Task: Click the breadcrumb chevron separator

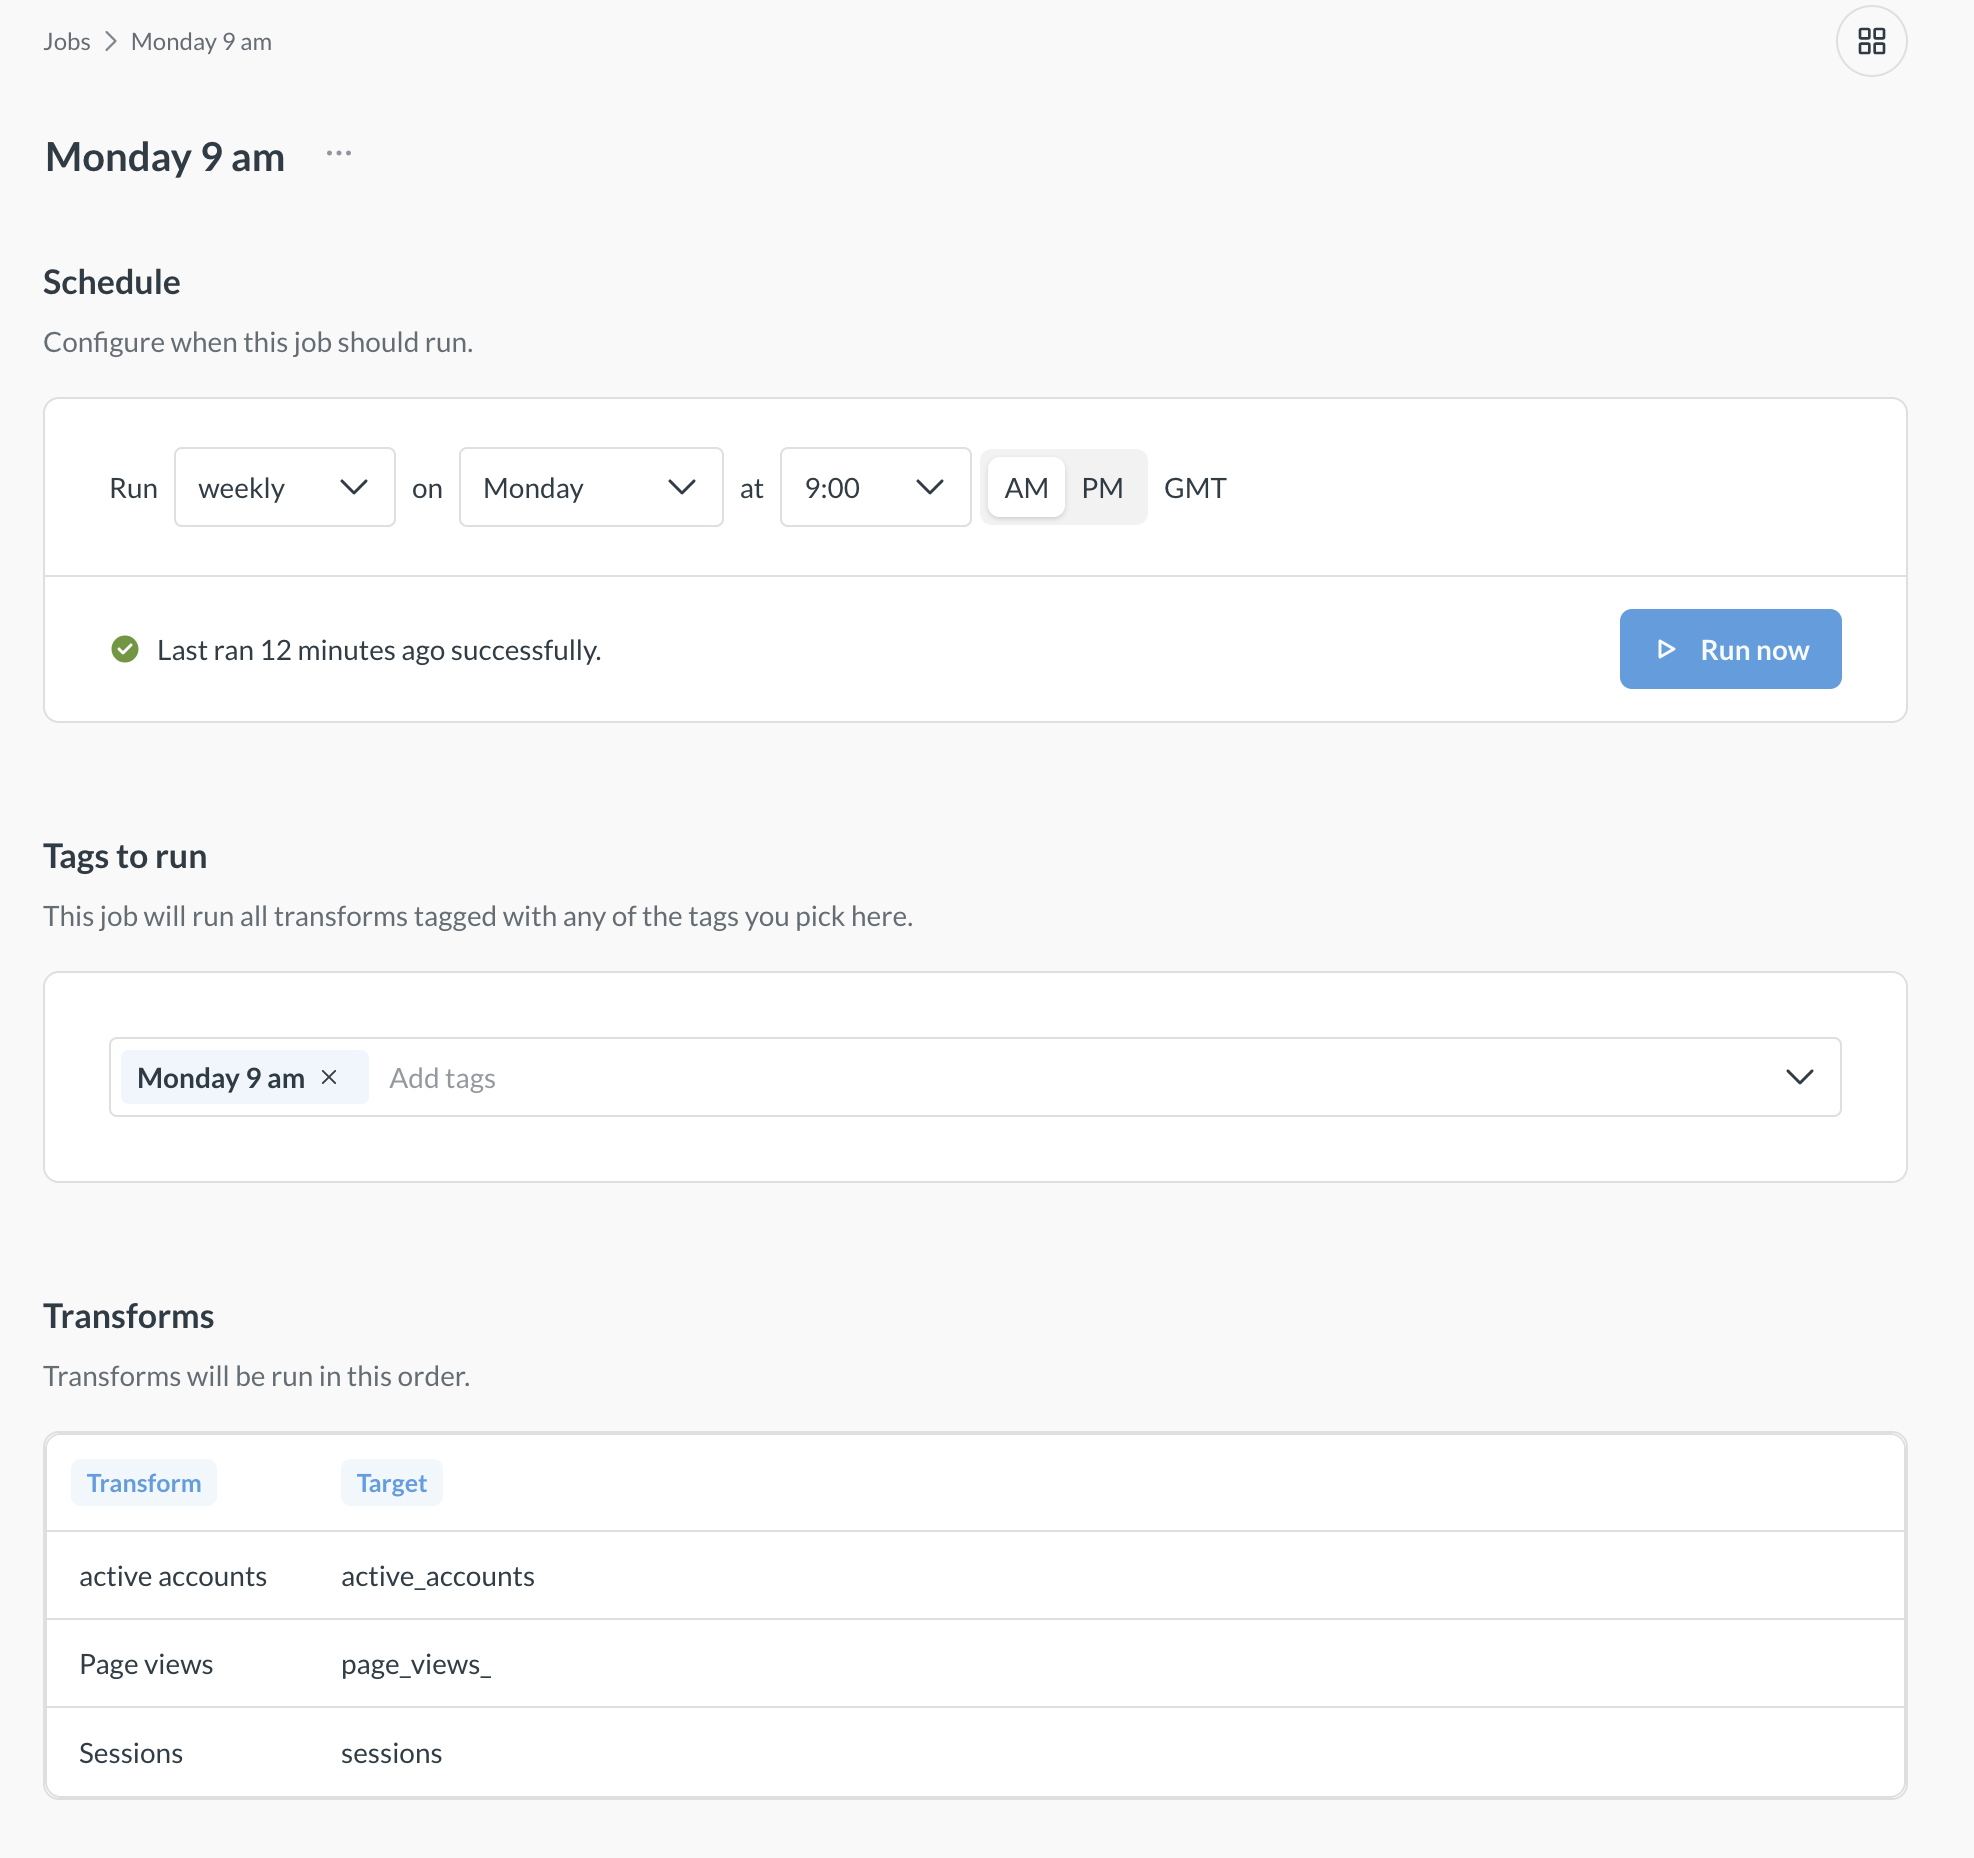Action: coord(111,41)
